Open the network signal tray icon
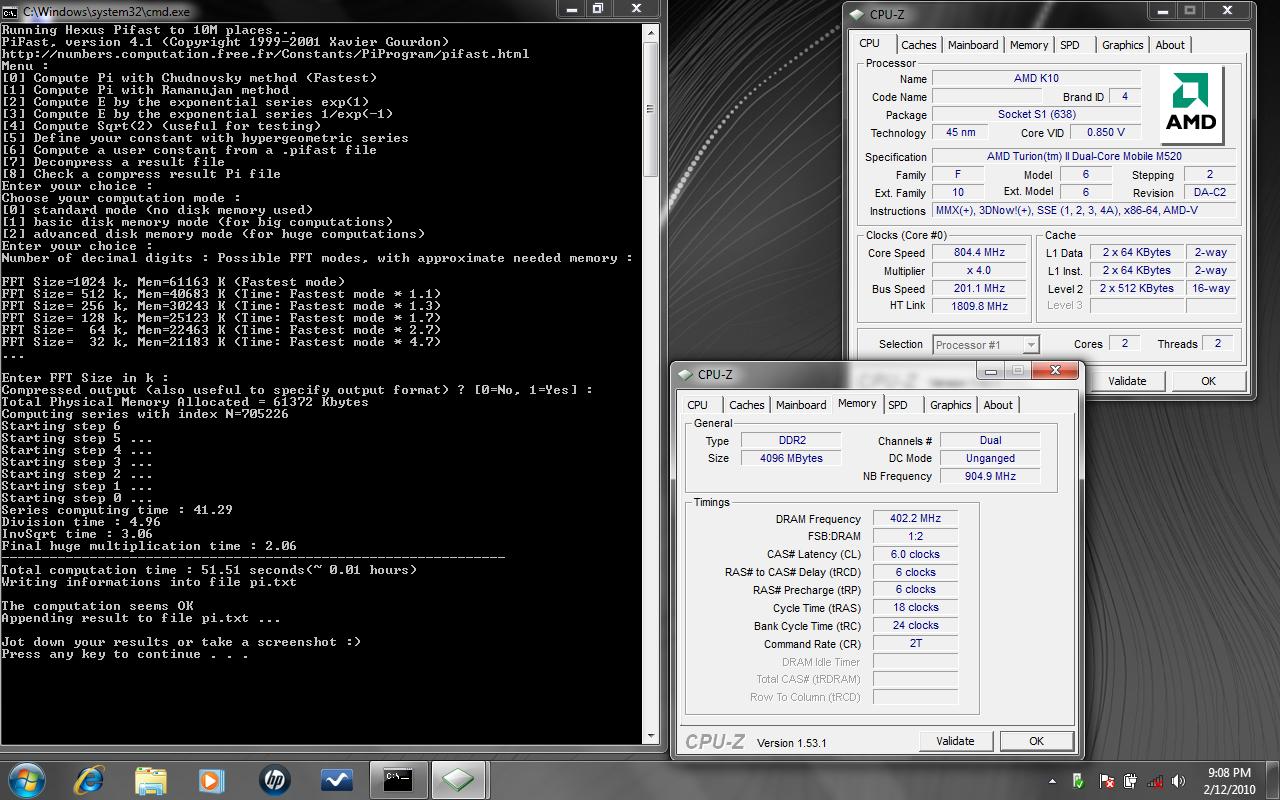1280x800 pixels. tap(1155, 781)
